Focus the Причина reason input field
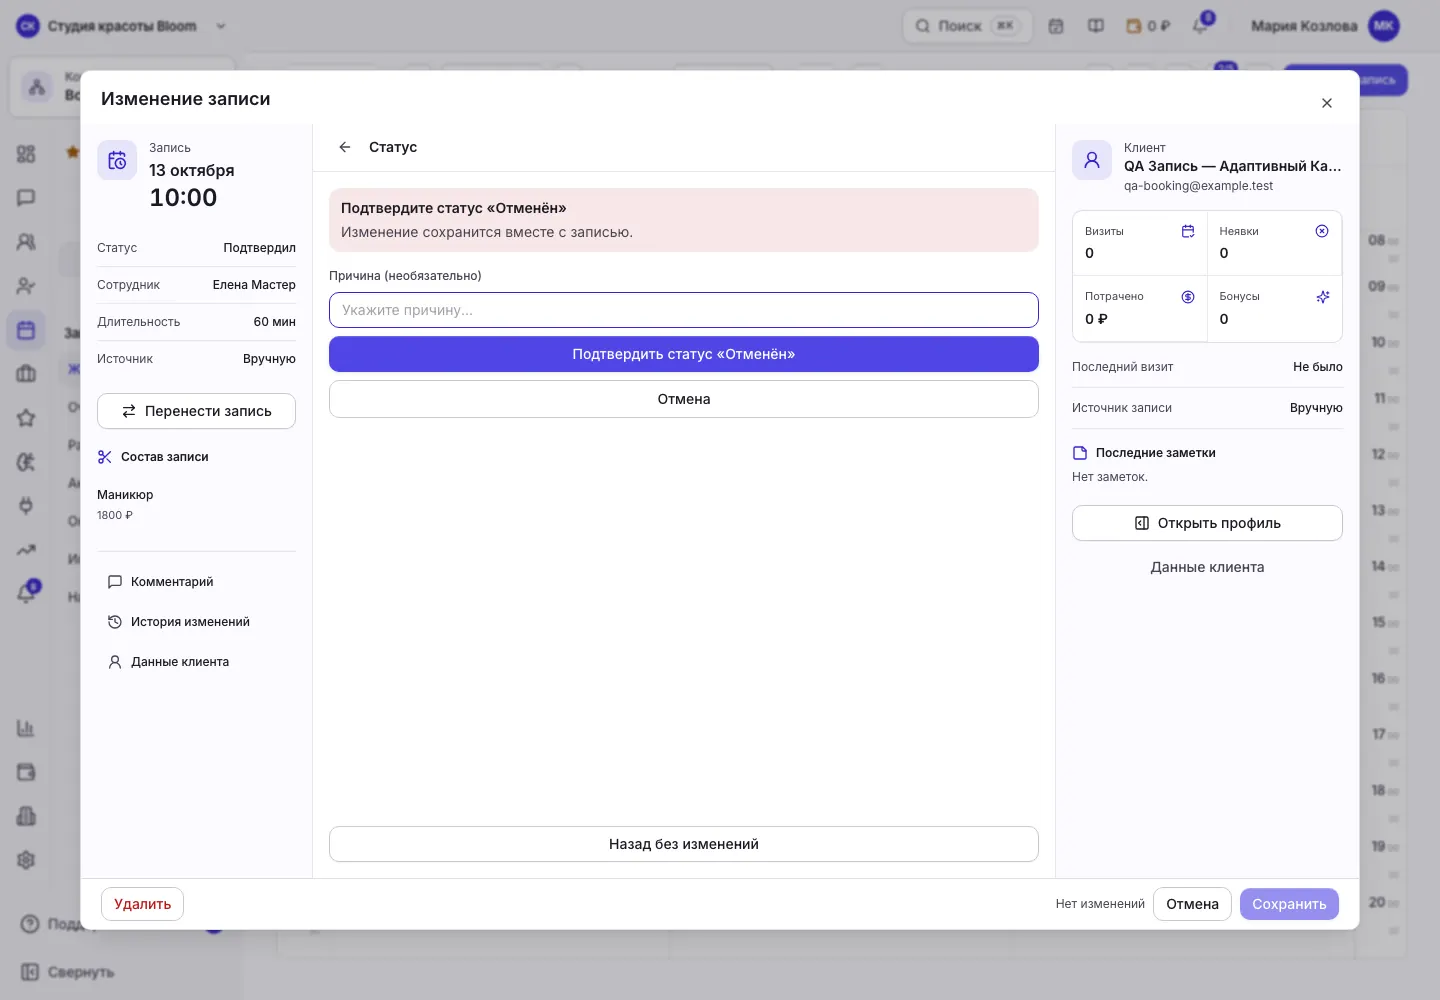This screenshot has height=1000, width=1440. (684, 310)
